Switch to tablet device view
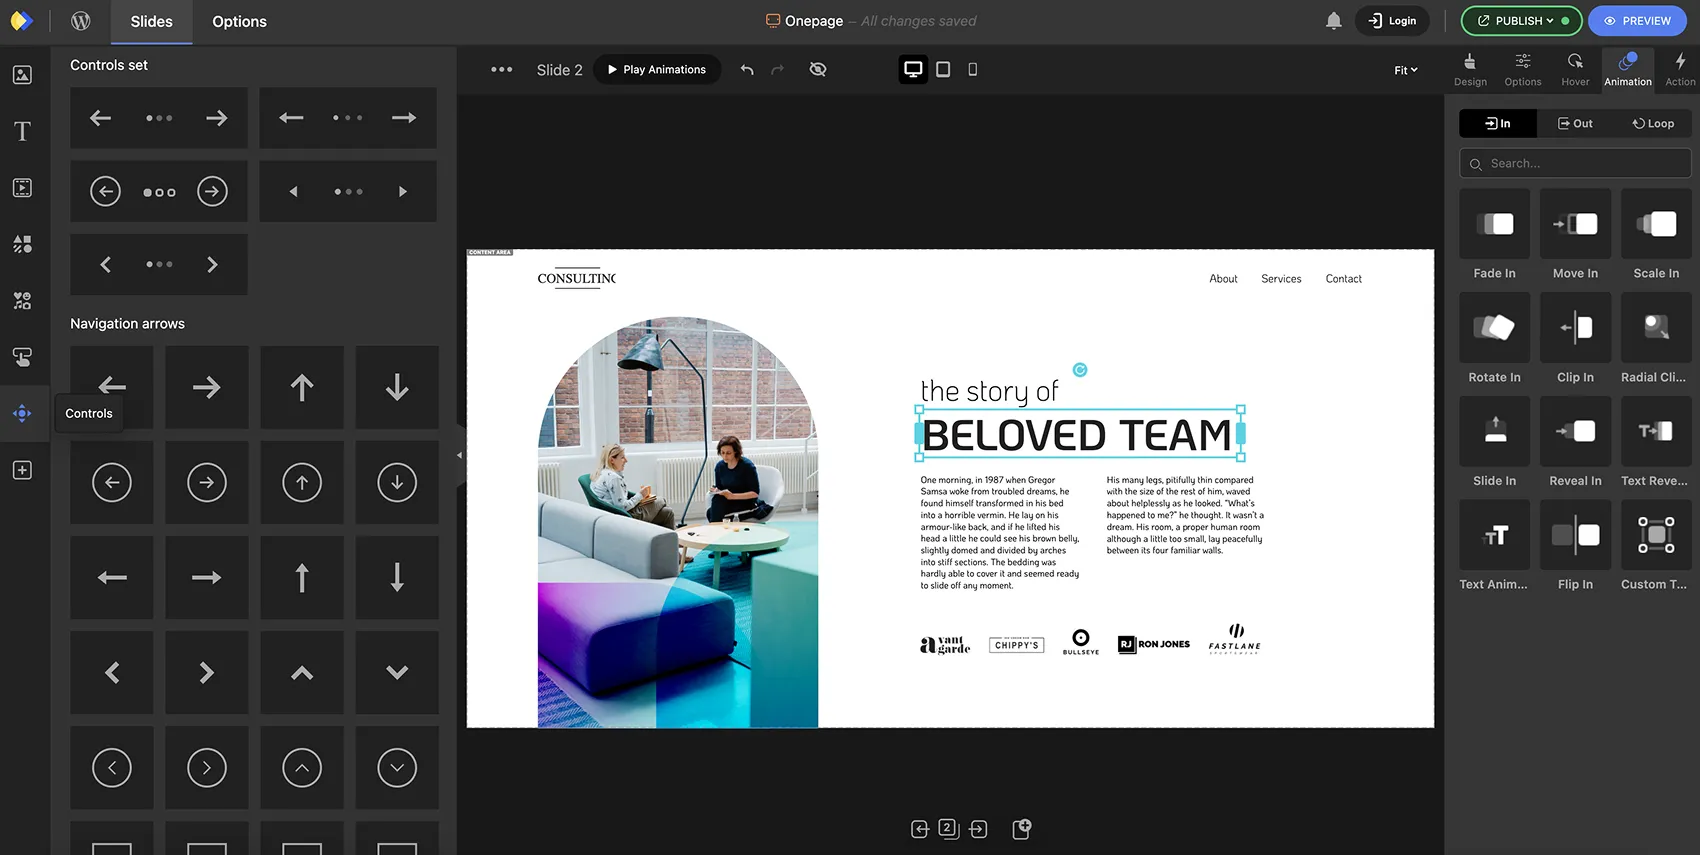This screenshot has width=1700, height=855. pyautogui.click(x=943, y=69)
